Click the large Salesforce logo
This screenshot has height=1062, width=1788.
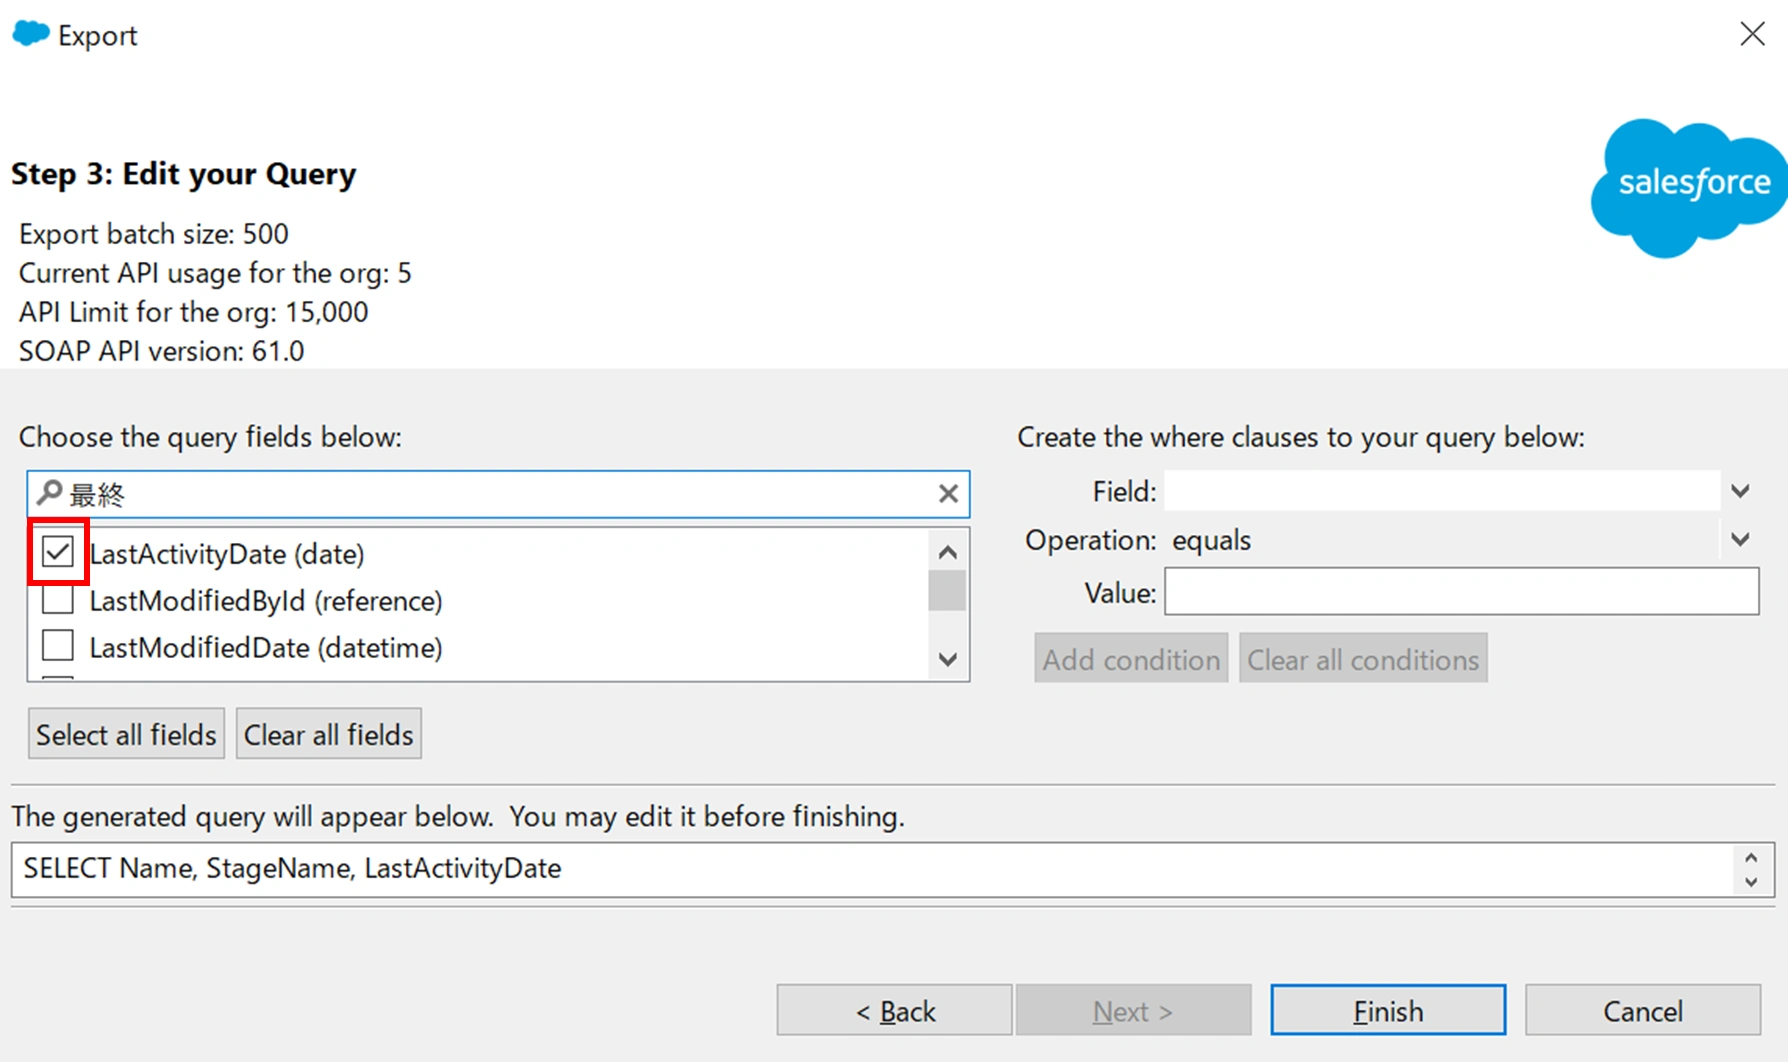click(1688, 187)
